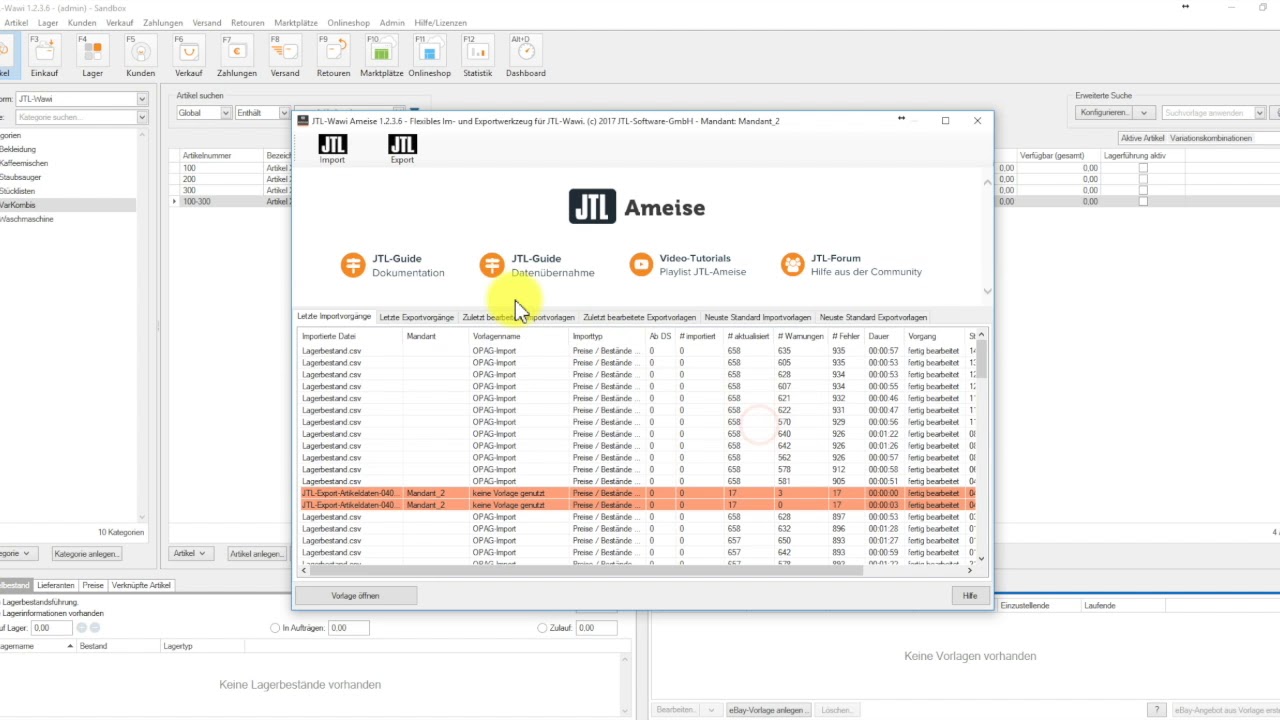Open the Kategorie suchen dropdown
This screenshot has height=720, width=1280.
click(142, 117)
